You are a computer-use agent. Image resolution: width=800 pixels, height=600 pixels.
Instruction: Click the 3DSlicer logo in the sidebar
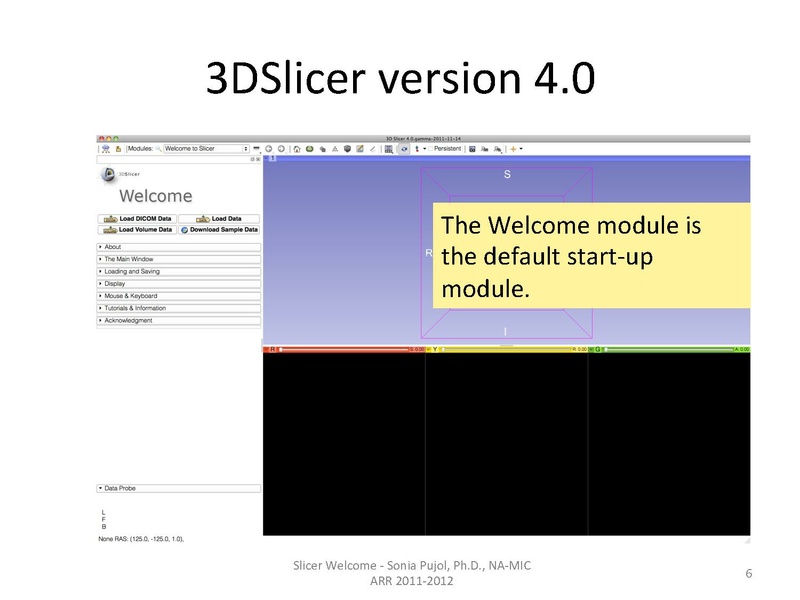pos(108,174)
